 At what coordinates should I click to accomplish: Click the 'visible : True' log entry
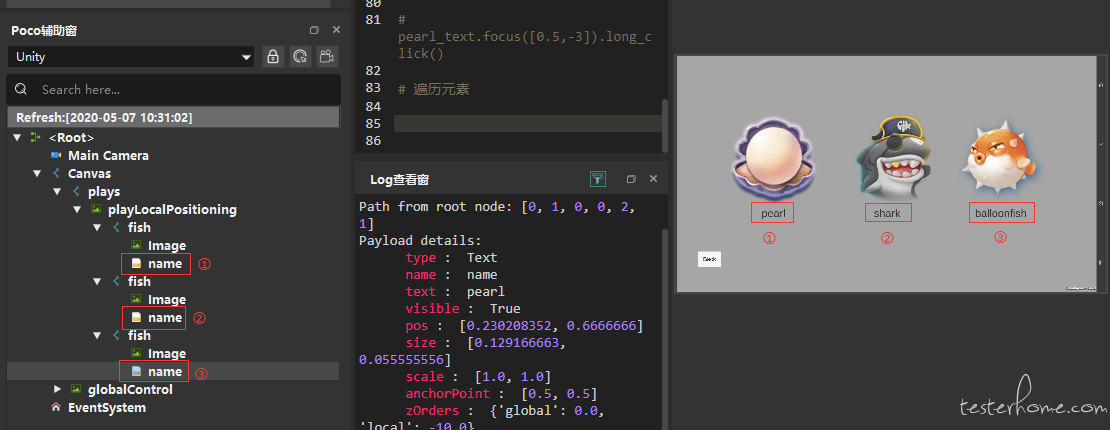(462, 309)
